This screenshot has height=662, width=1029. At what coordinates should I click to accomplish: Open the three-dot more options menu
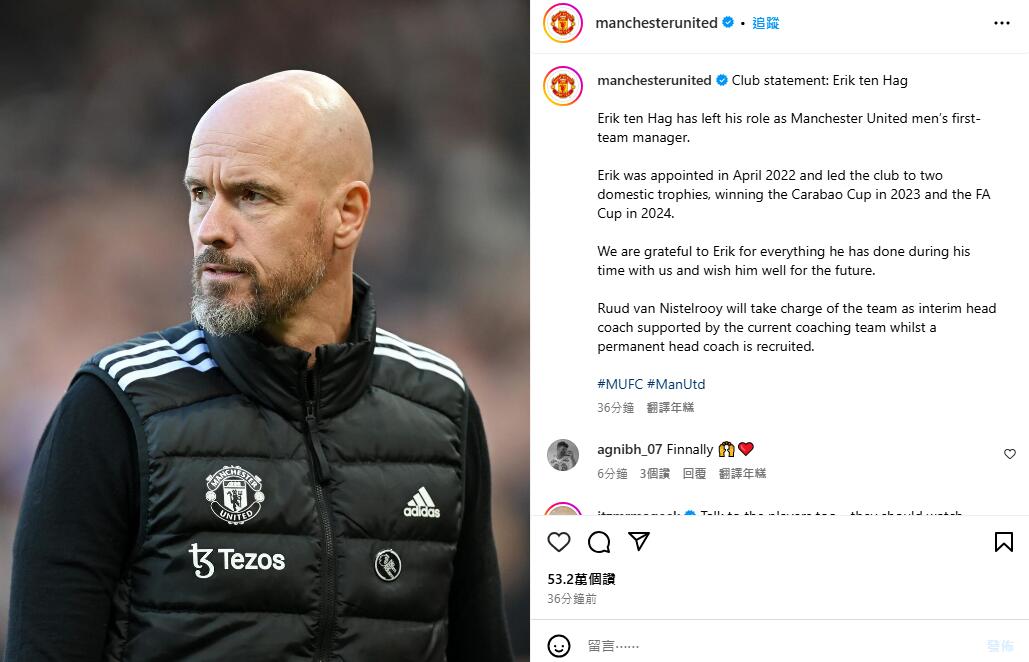pos(1001,23)
